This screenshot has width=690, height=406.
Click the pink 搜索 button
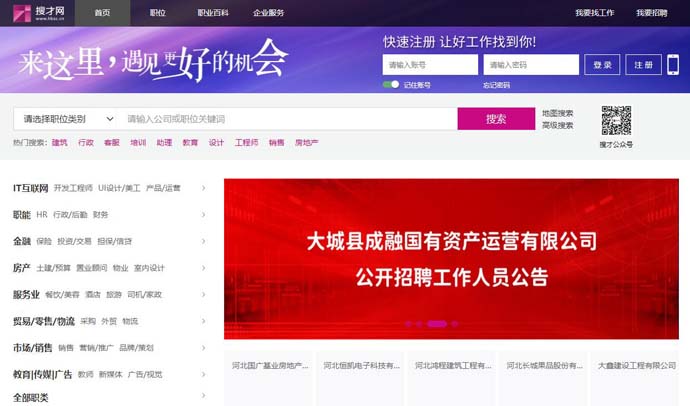[496, 119]
